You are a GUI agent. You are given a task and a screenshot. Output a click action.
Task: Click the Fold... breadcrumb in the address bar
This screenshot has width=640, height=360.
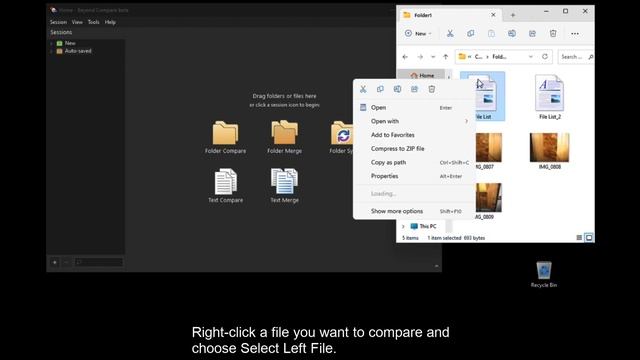point(500,57)
